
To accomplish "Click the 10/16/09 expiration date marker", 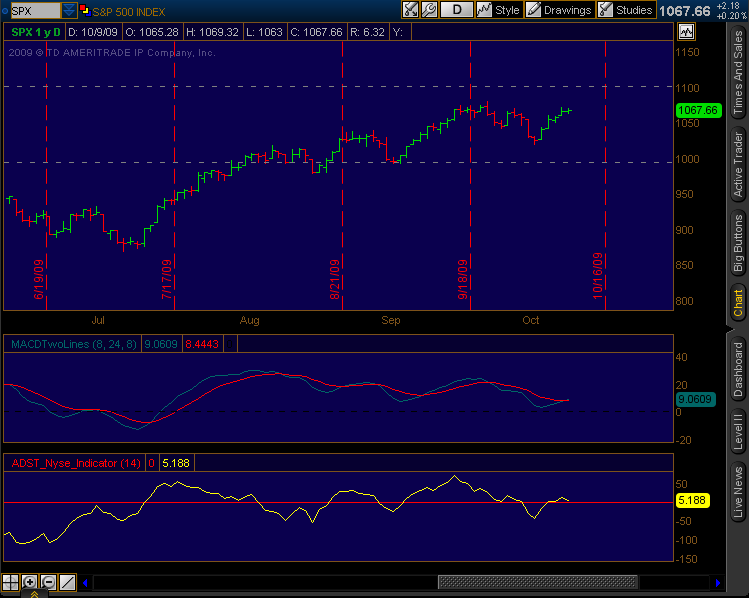I will pyautogui.click(x=598, y=276).
